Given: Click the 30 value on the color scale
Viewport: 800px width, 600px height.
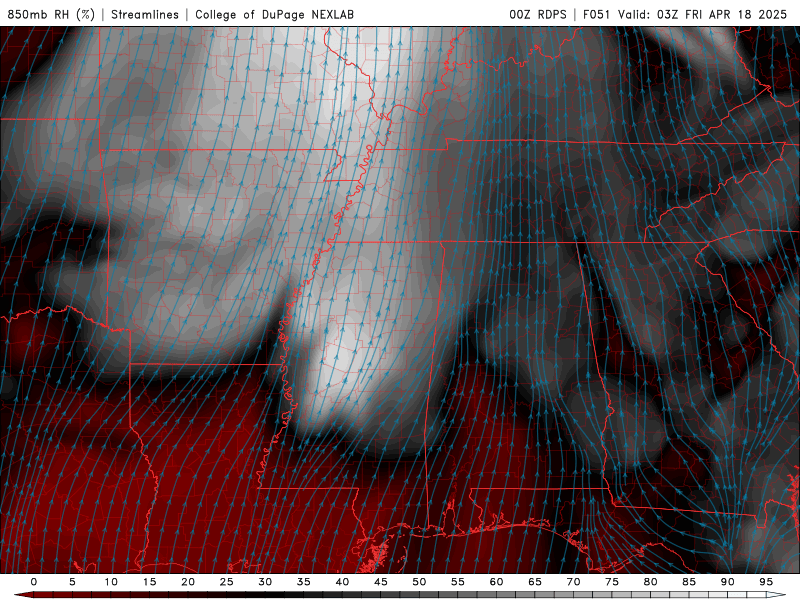Looking at the screenshot, I should point(265,582).
